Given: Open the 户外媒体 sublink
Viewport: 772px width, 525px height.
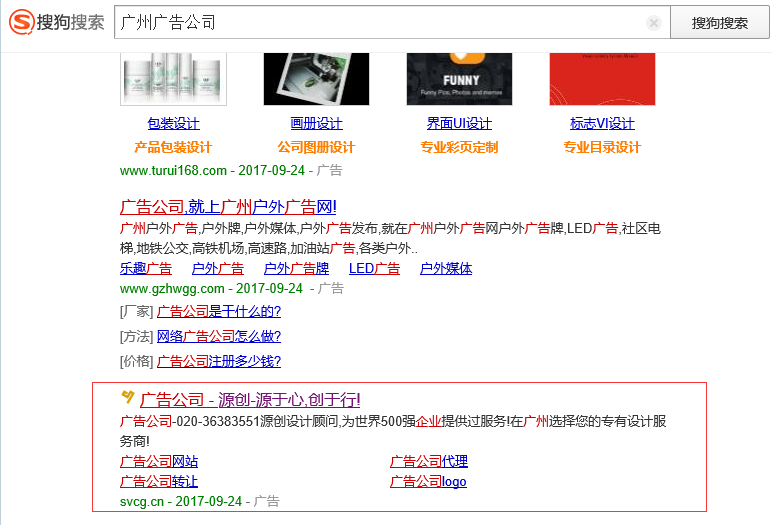Looking at the screenshot, I should click(x=446, y=268).
